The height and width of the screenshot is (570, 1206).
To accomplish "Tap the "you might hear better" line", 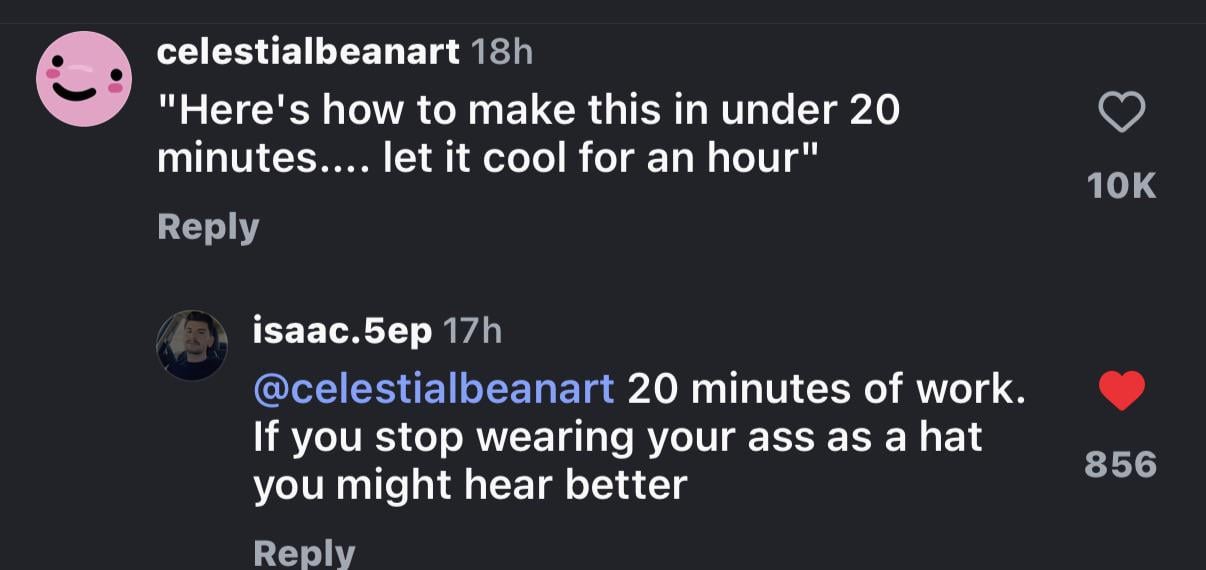I will click(x=470, y=485).
